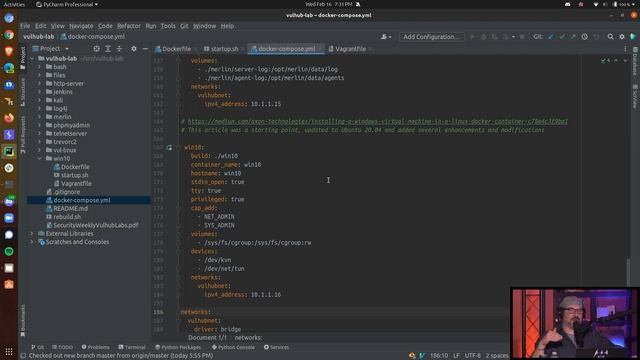This screenshot has width=640, height=360.
Task: Expand the merlin folder
Action: click(x=40, y=117)
